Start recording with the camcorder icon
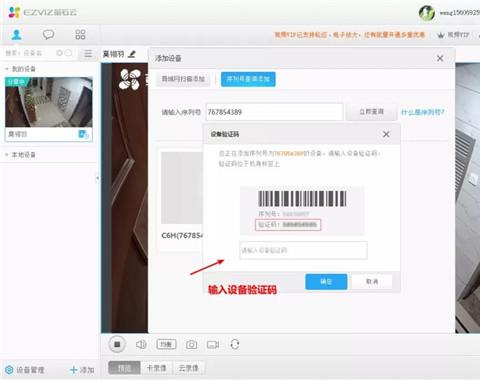 point(213,345)
